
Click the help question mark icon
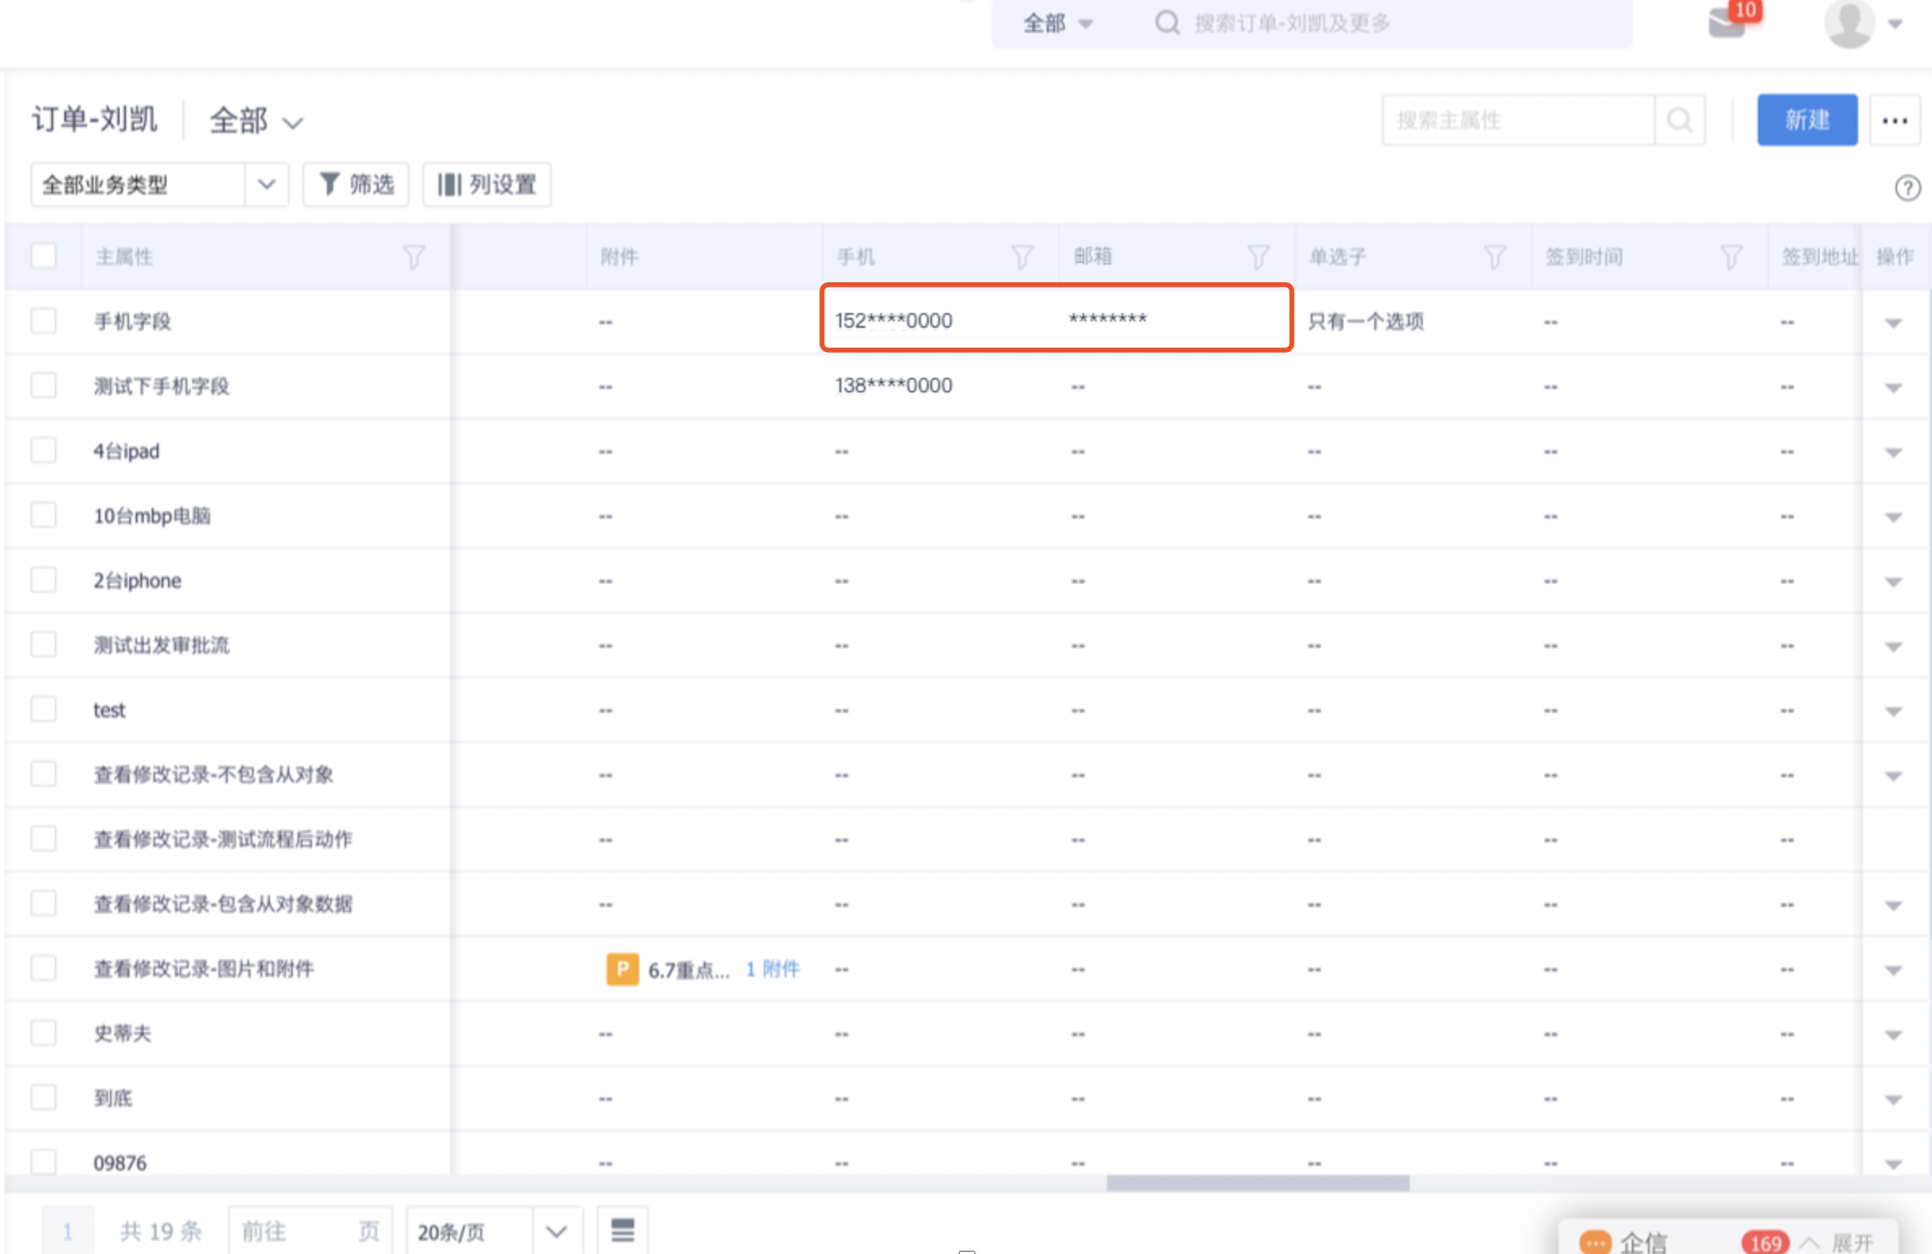tap(1907, 187)
